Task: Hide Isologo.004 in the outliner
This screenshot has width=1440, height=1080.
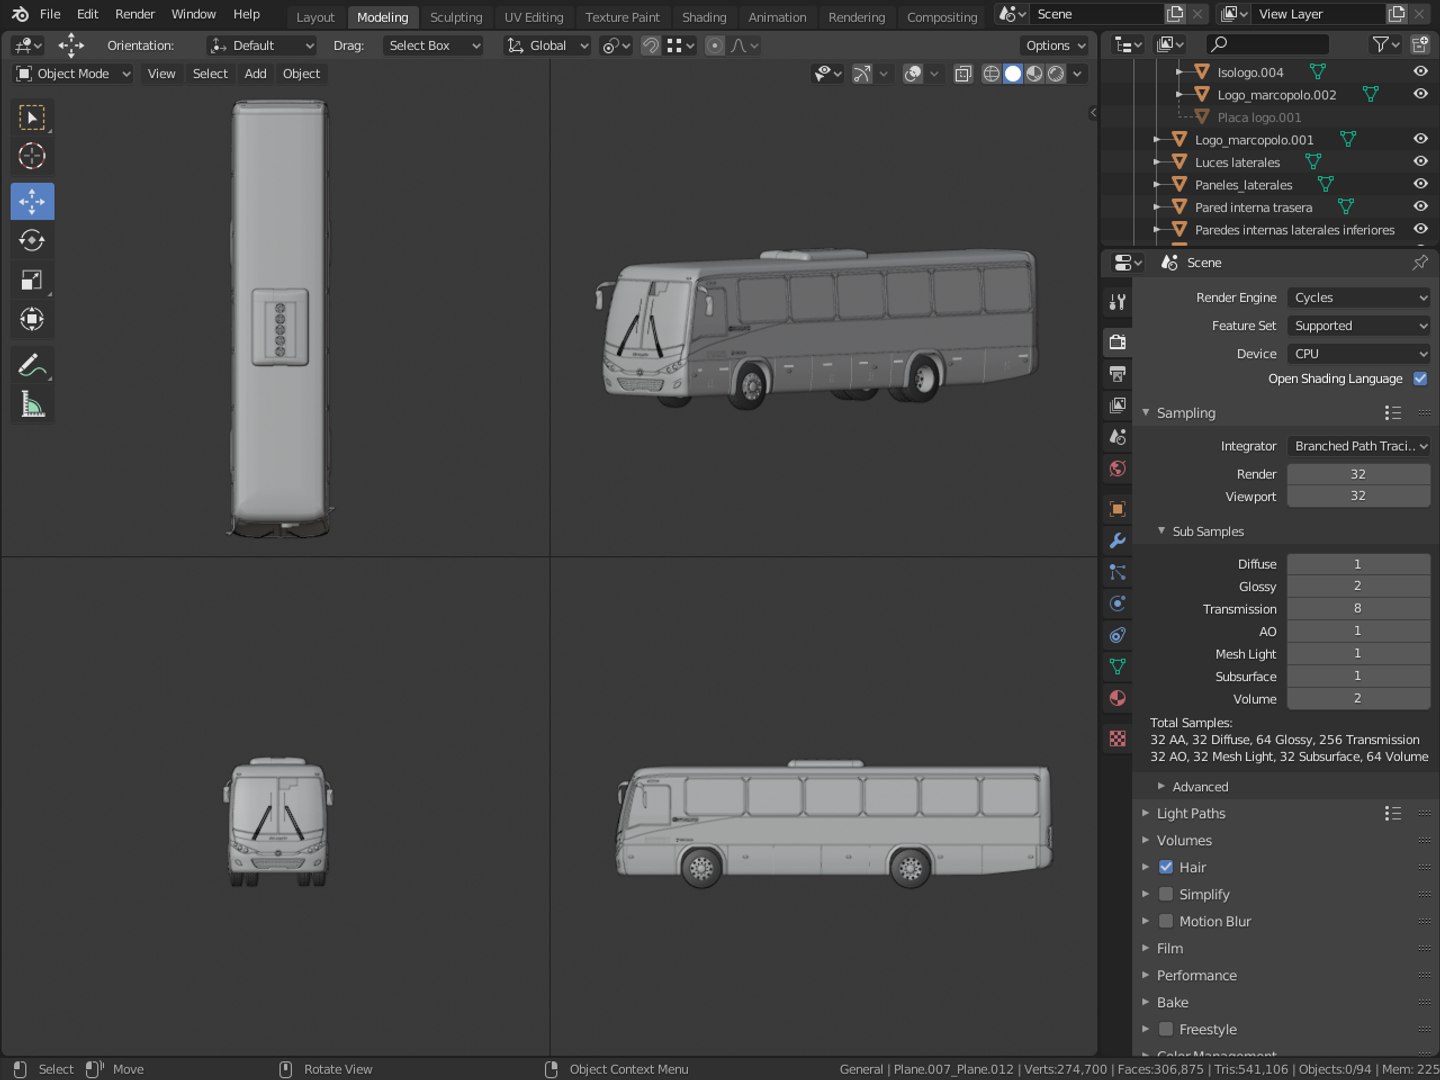Action: coord(1420,72)
